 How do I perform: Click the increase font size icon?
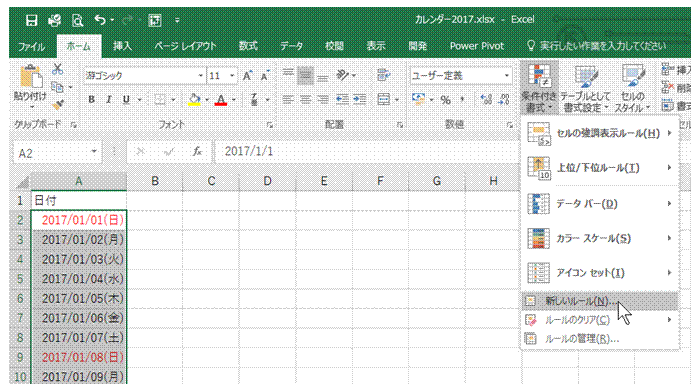pos(248,76)
